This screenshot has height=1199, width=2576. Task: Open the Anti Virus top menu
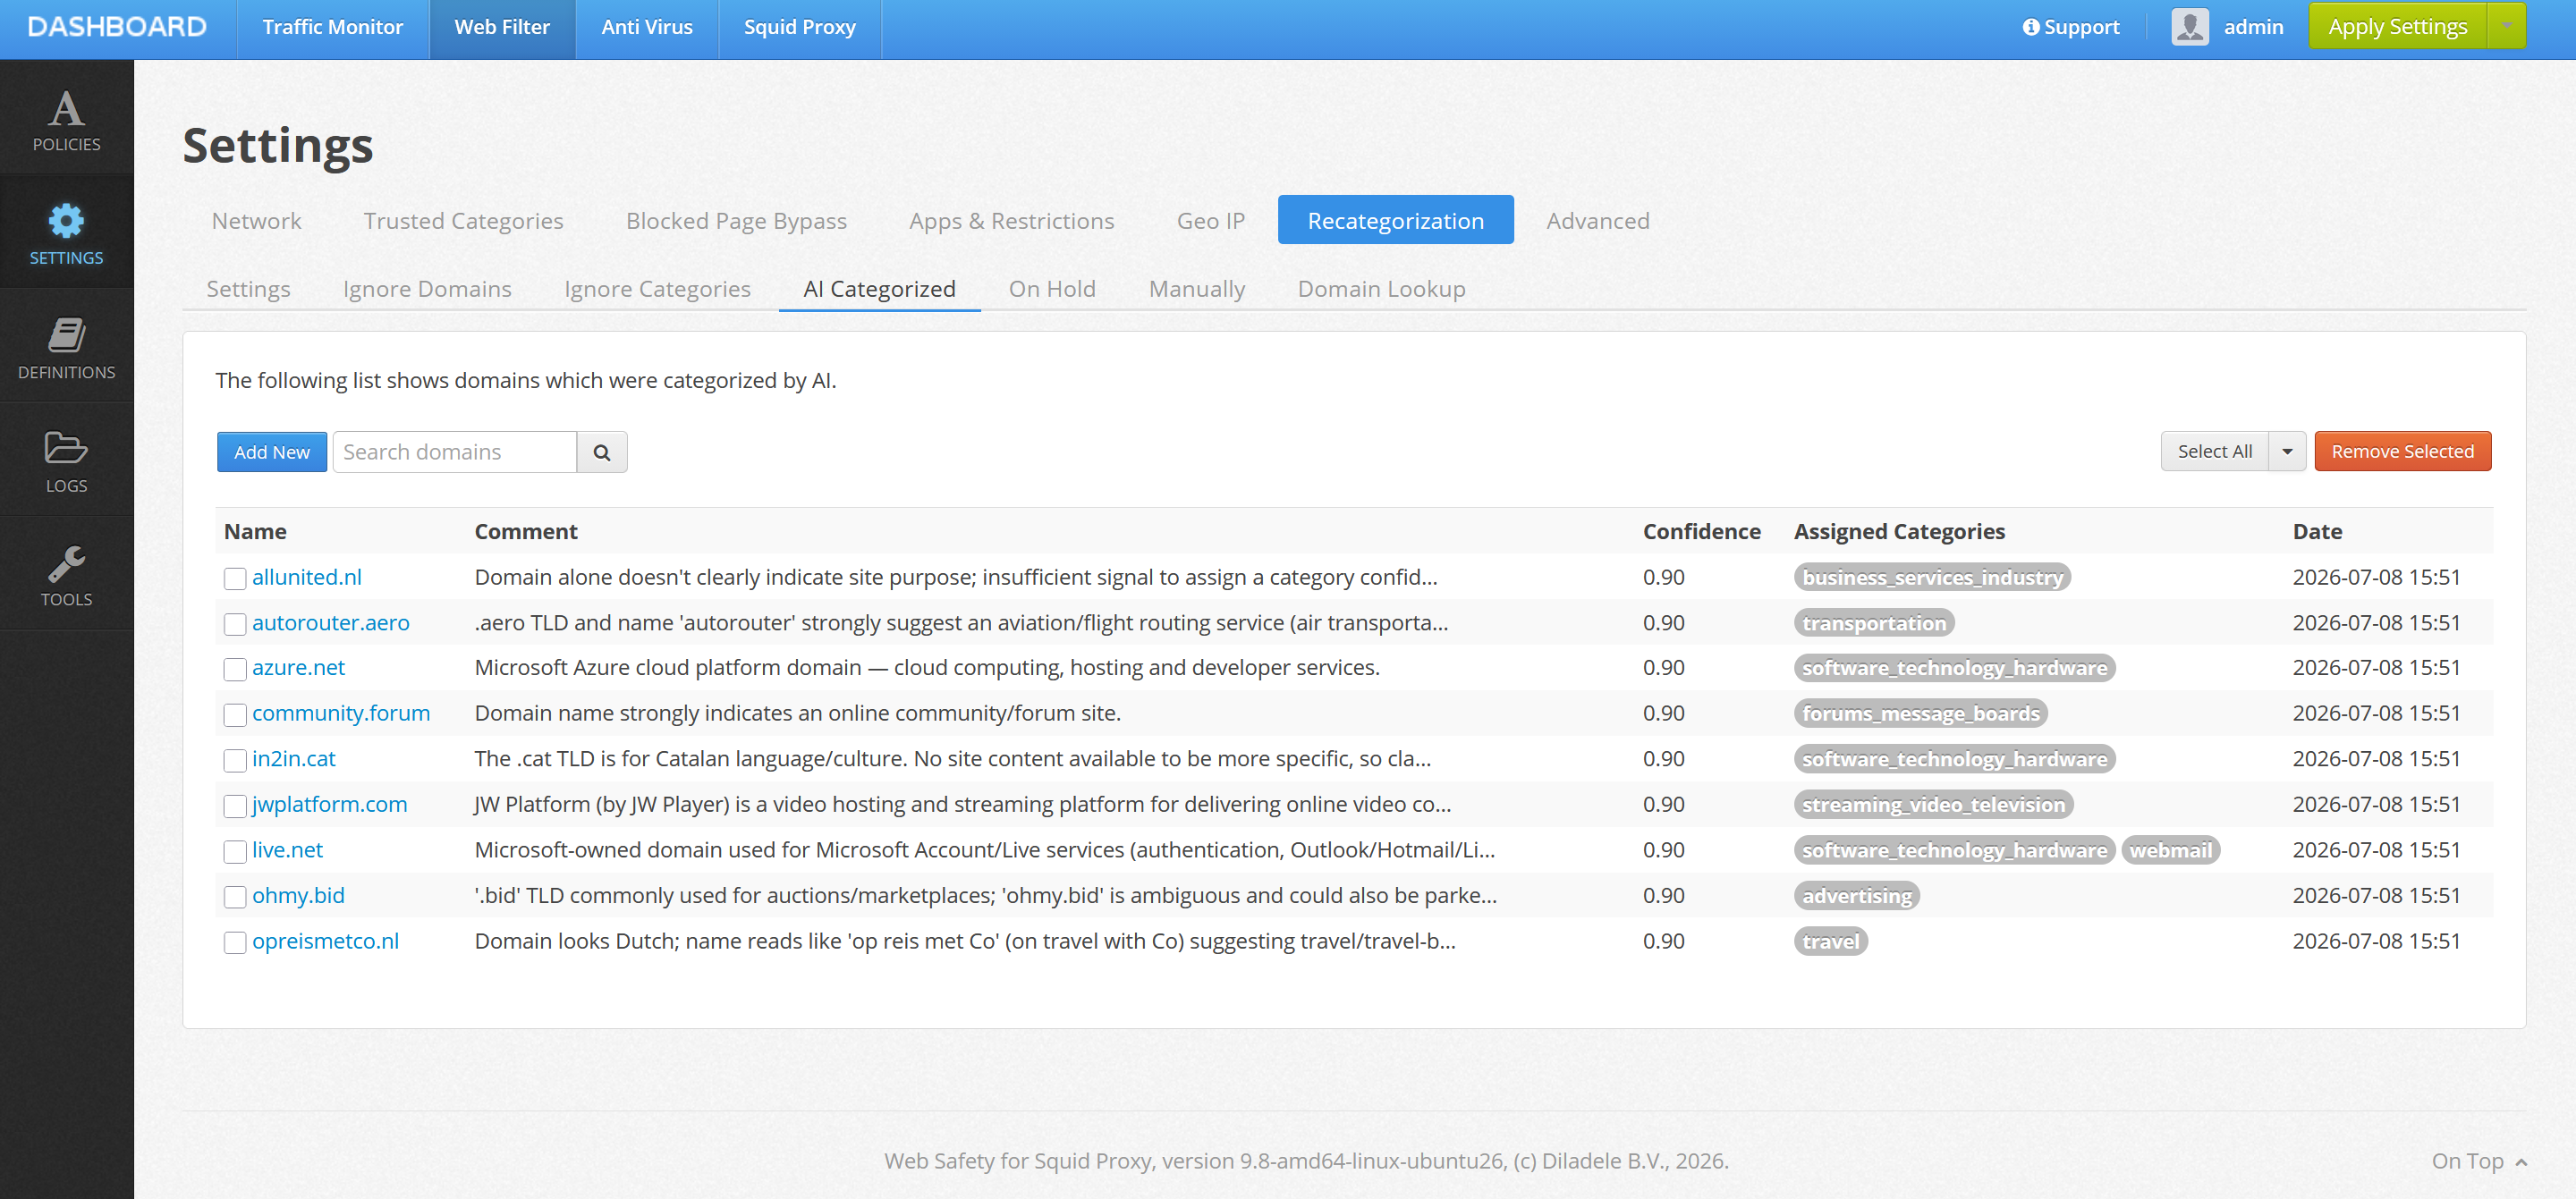coord(646,27)
